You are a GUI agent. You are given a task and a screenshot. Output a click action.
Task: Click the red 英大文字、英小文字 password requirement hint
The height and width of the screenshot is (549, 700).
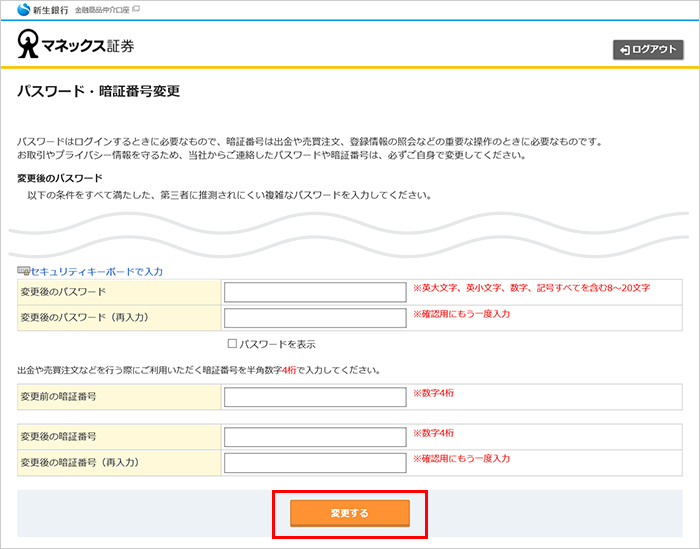531,288
